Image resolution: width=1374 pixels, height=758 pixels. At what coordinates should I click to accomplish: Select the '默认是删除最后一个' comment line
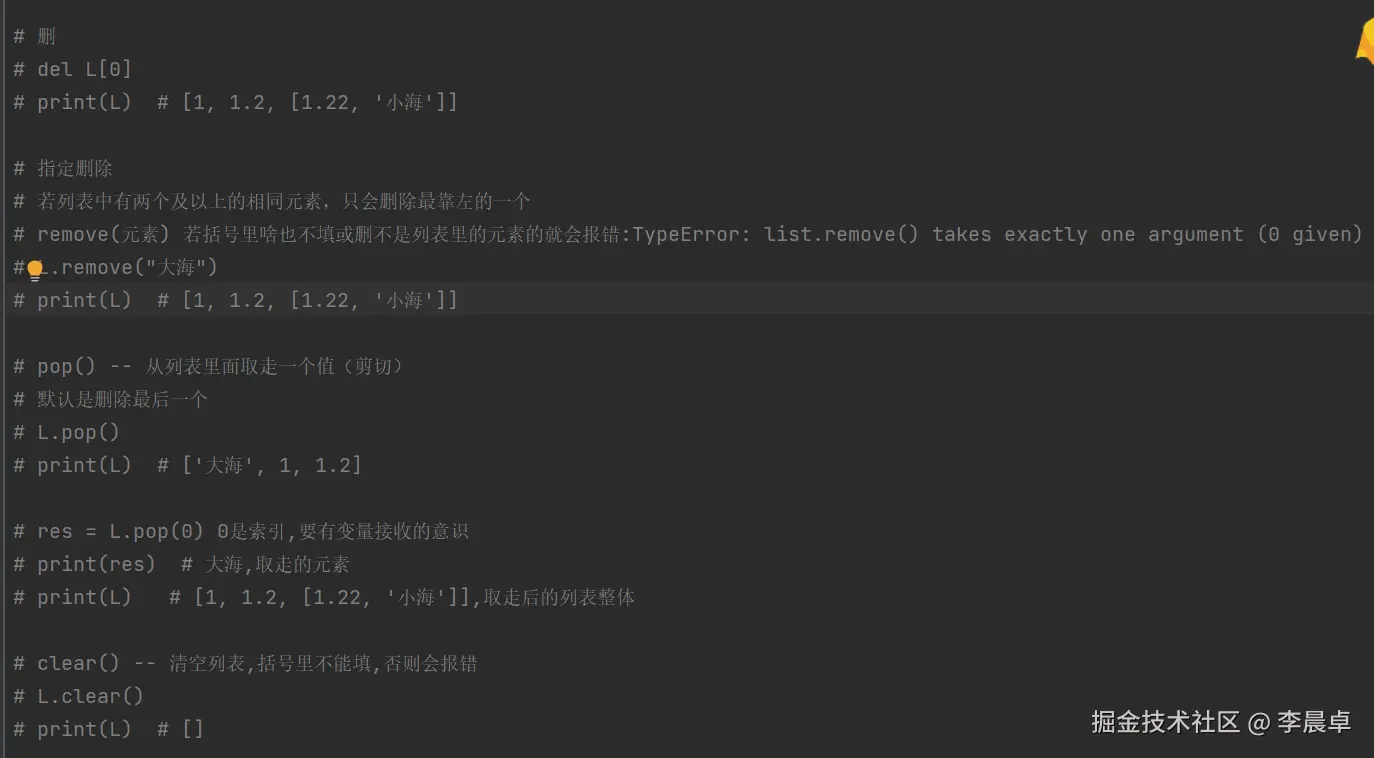pyautogui.click(x=122, y=399)
